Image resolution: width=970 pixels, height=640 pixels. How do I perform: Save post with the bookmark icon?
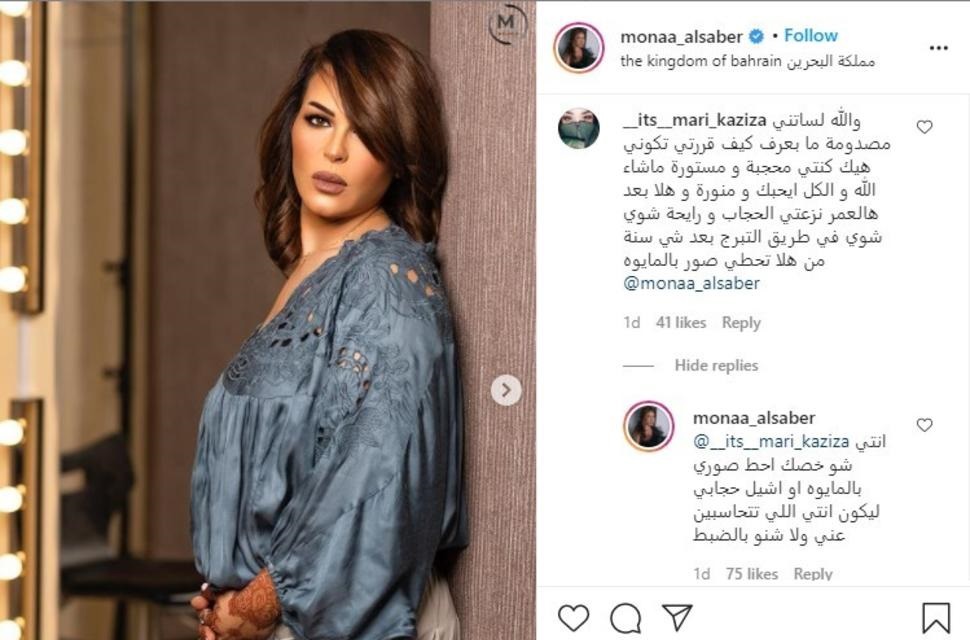point(936,618)
